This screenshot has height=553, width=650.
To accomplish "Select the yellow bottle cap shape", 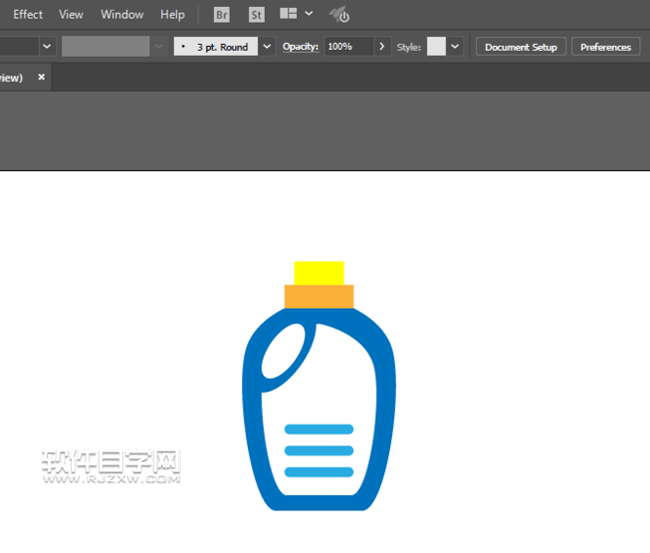I will (x=319, y=272).
